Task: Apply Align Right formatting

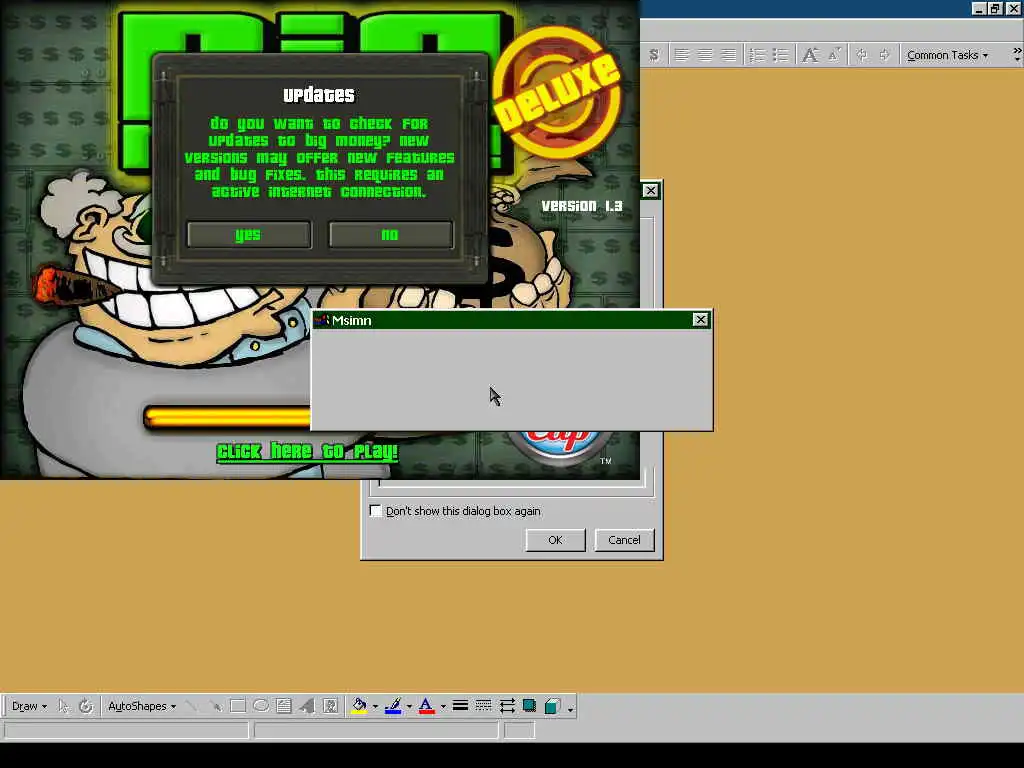Action: (x=728, y=56)
